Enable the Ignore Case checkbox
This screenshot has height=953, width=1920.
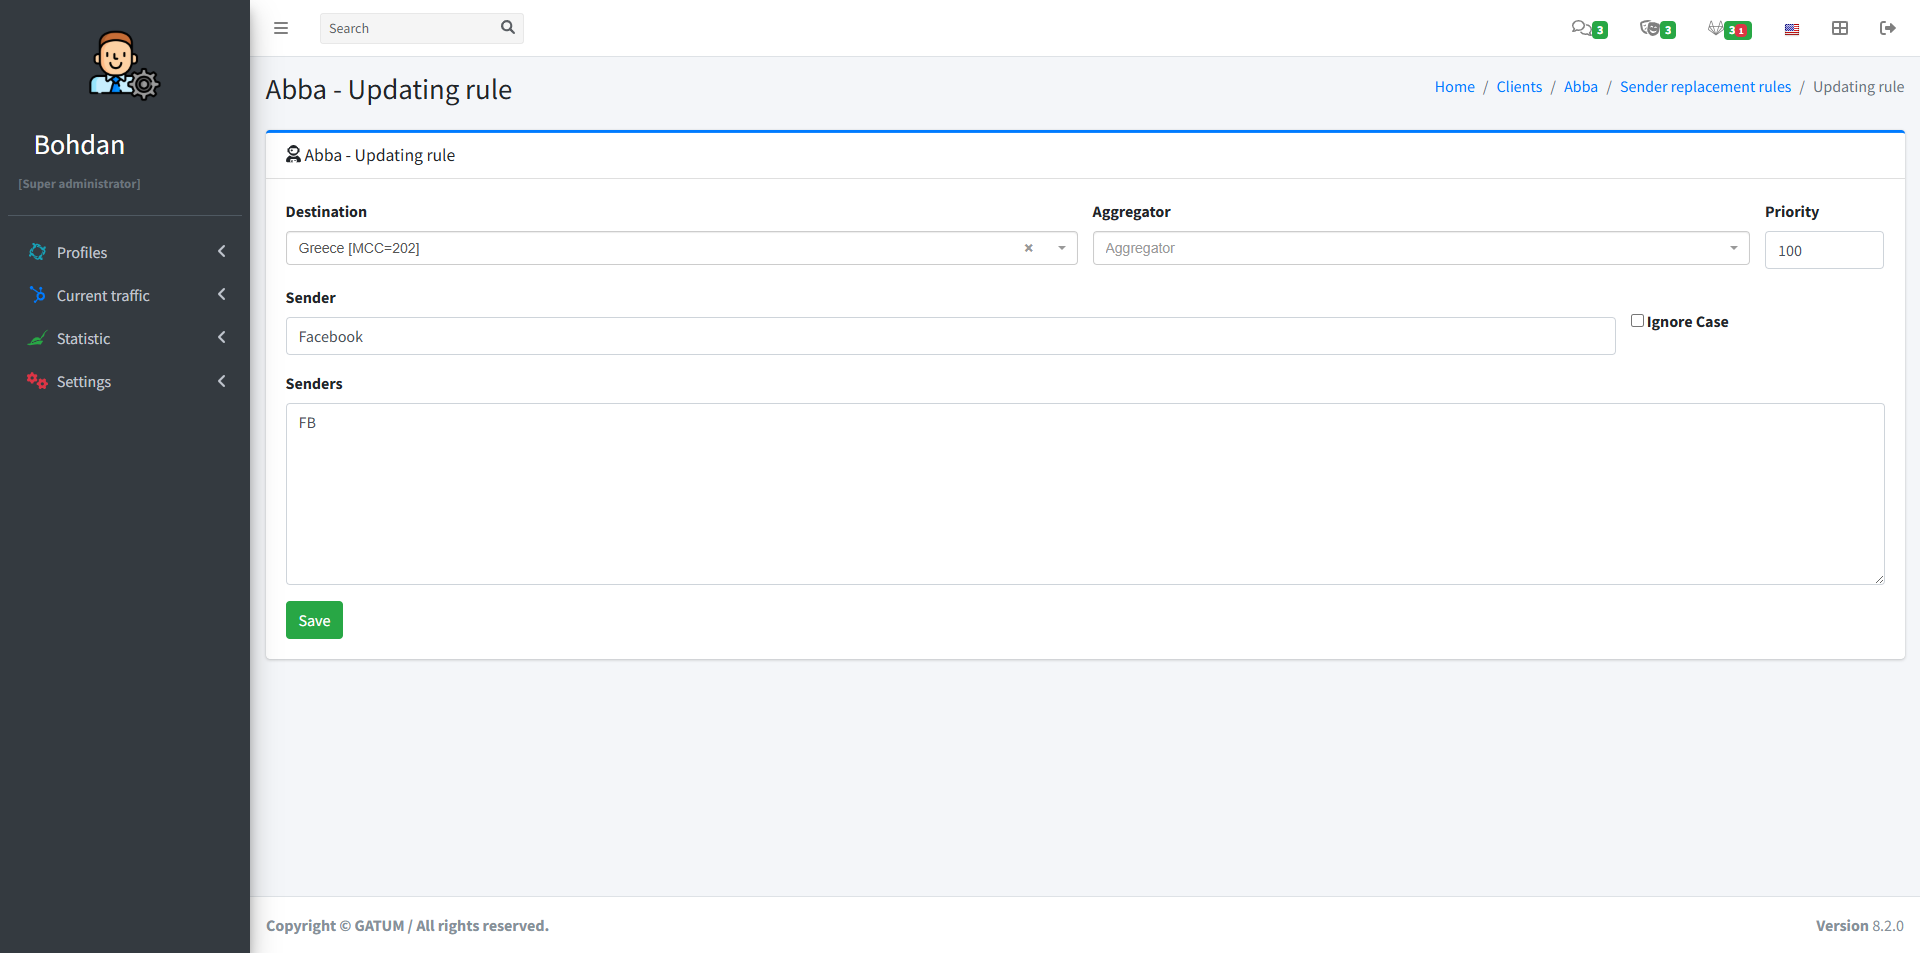click(x=1637, y=321)
